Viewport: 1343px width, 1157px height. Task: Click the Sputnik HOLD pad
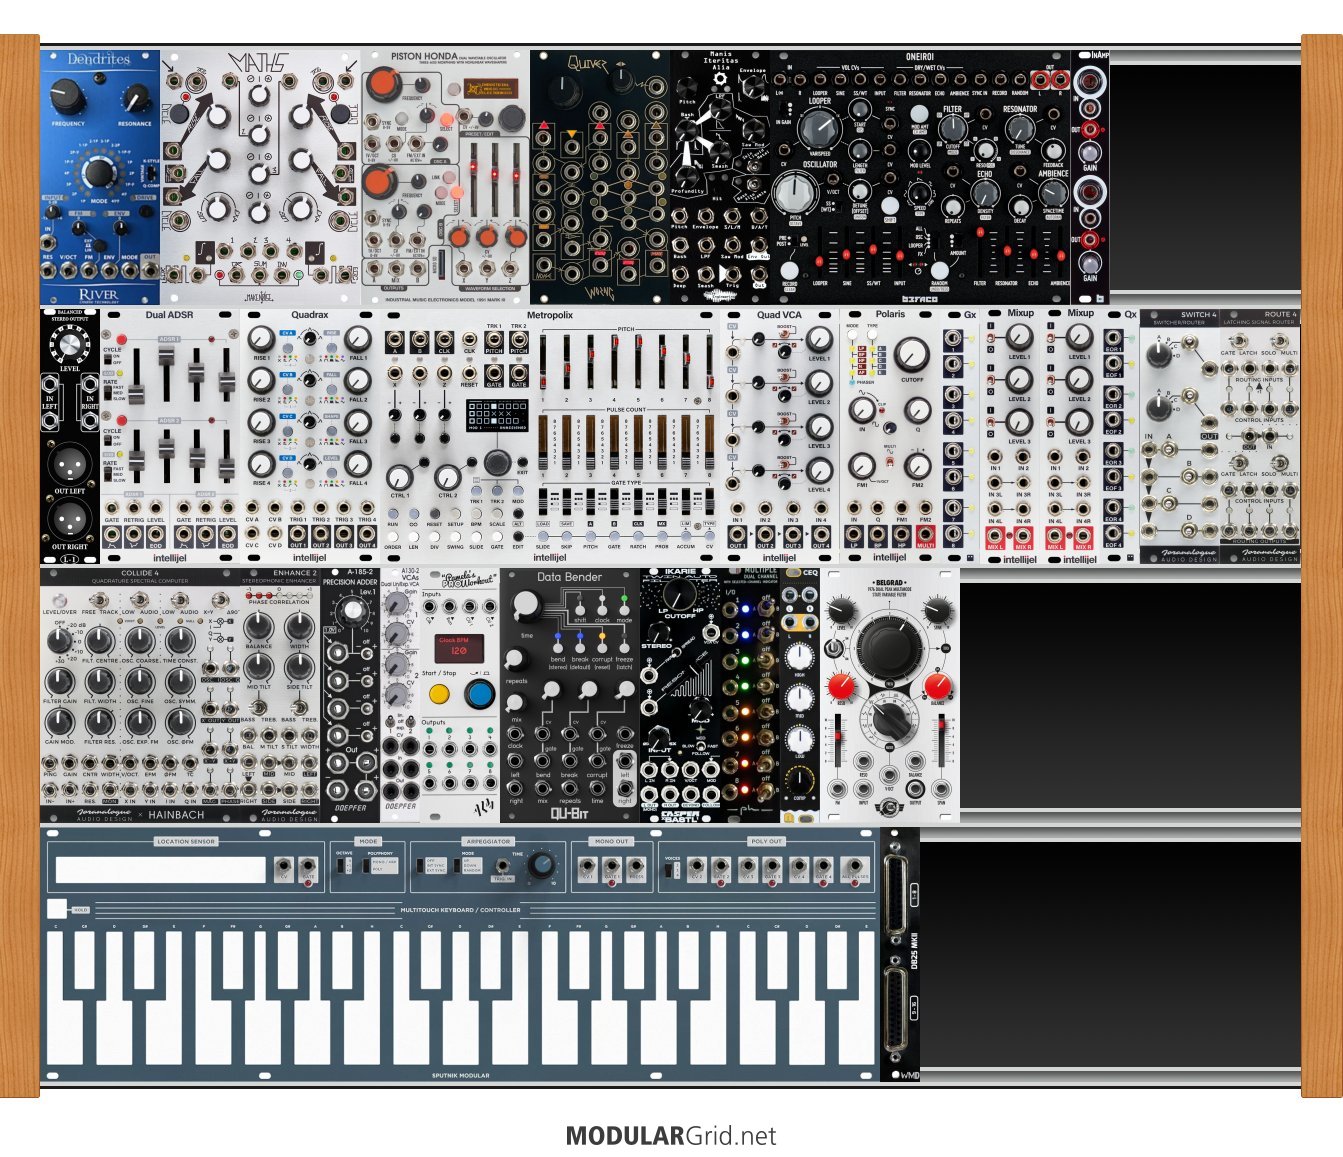point(57,909)
